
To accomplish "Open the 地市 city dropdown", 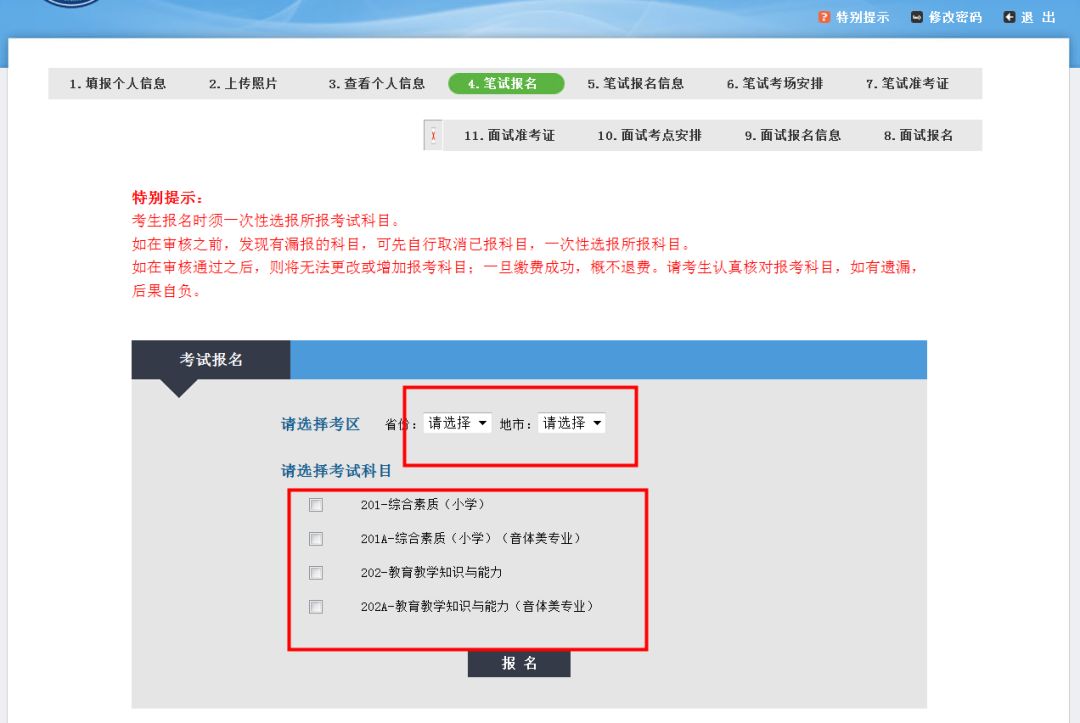I will point(572,422).
